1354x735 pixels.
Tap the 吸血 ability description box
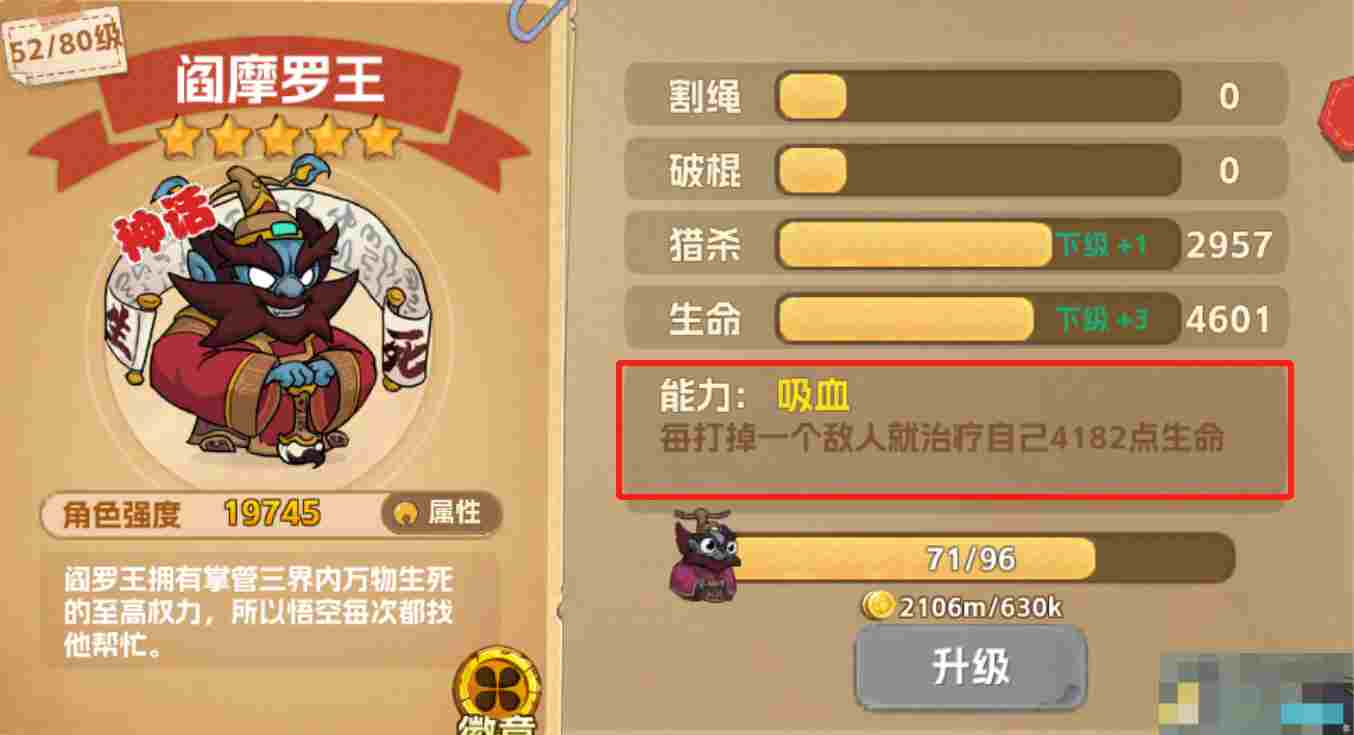point(955,430)
